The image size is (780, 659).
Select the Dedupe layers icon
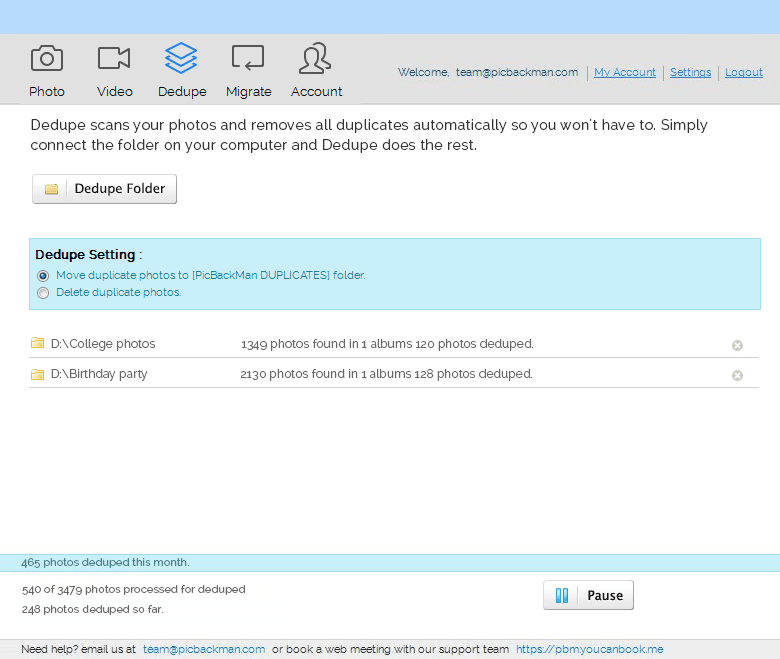(181, 58)
